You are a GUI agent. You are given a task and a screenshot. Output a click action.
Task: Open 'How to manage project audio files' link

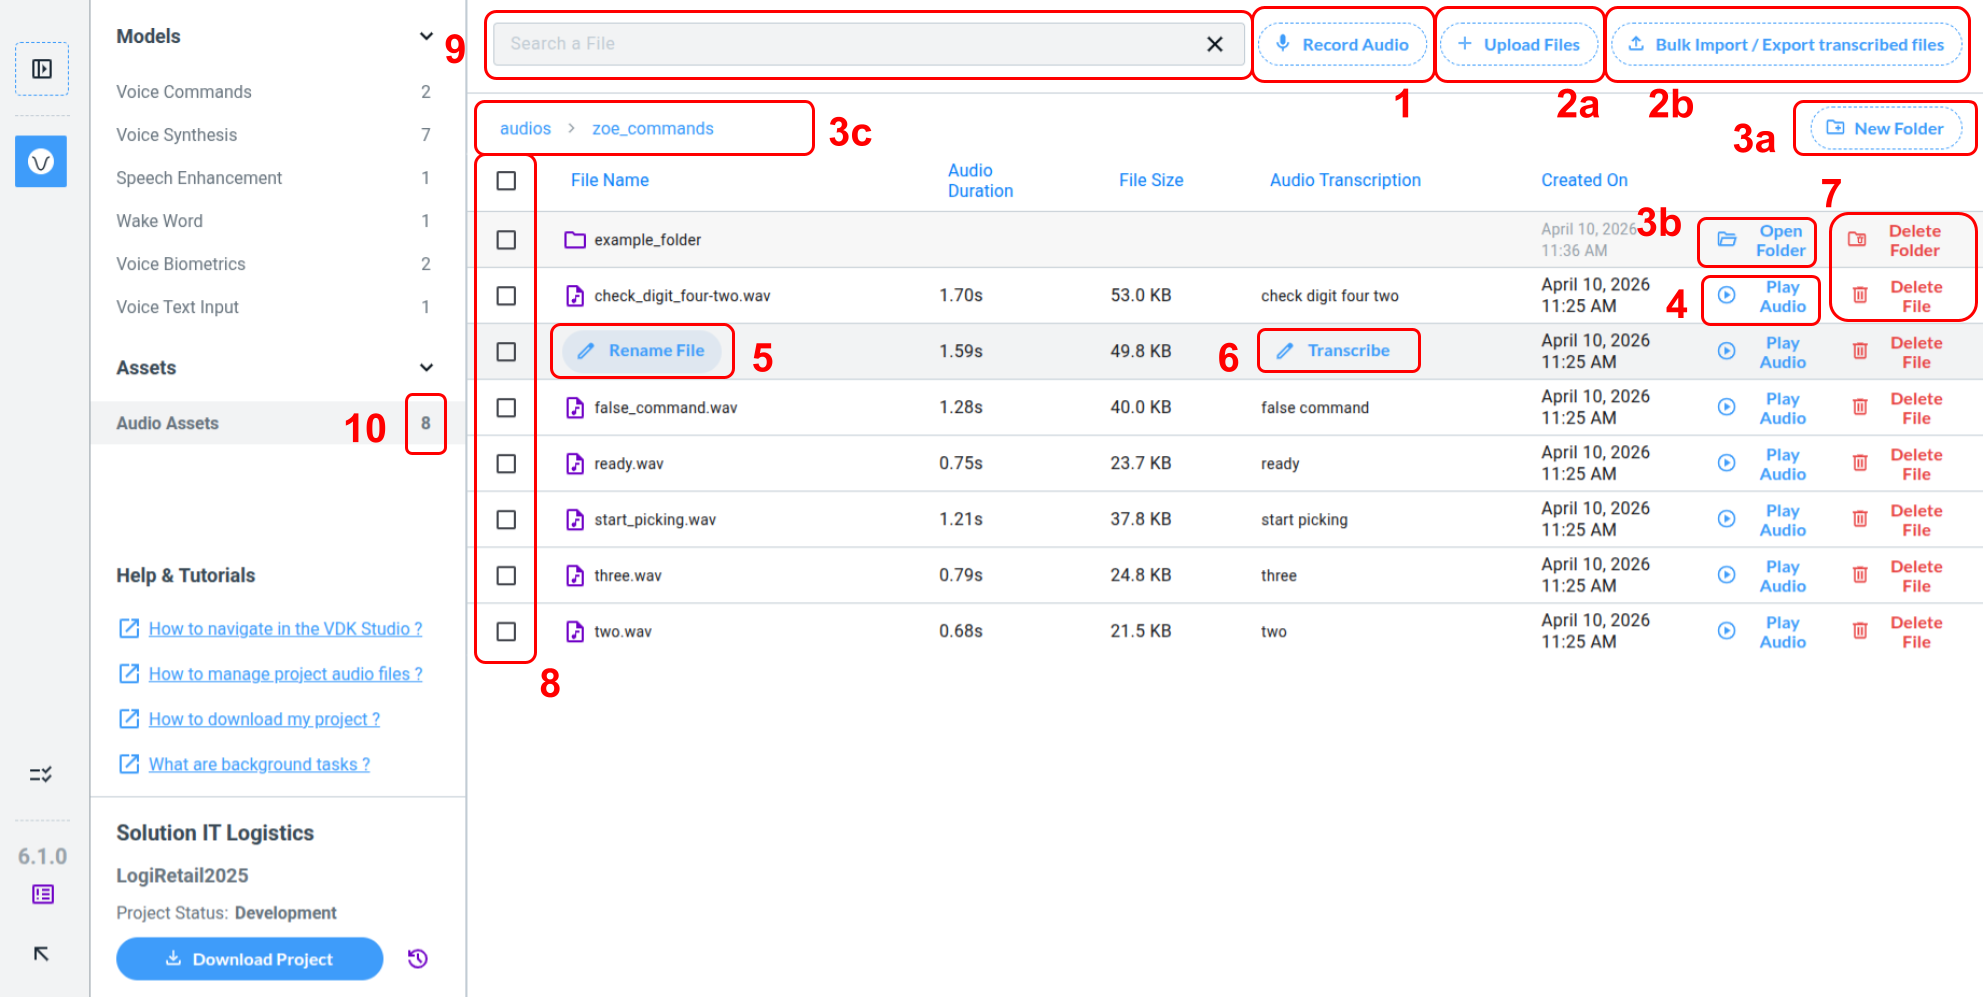[x=285, y=674]
